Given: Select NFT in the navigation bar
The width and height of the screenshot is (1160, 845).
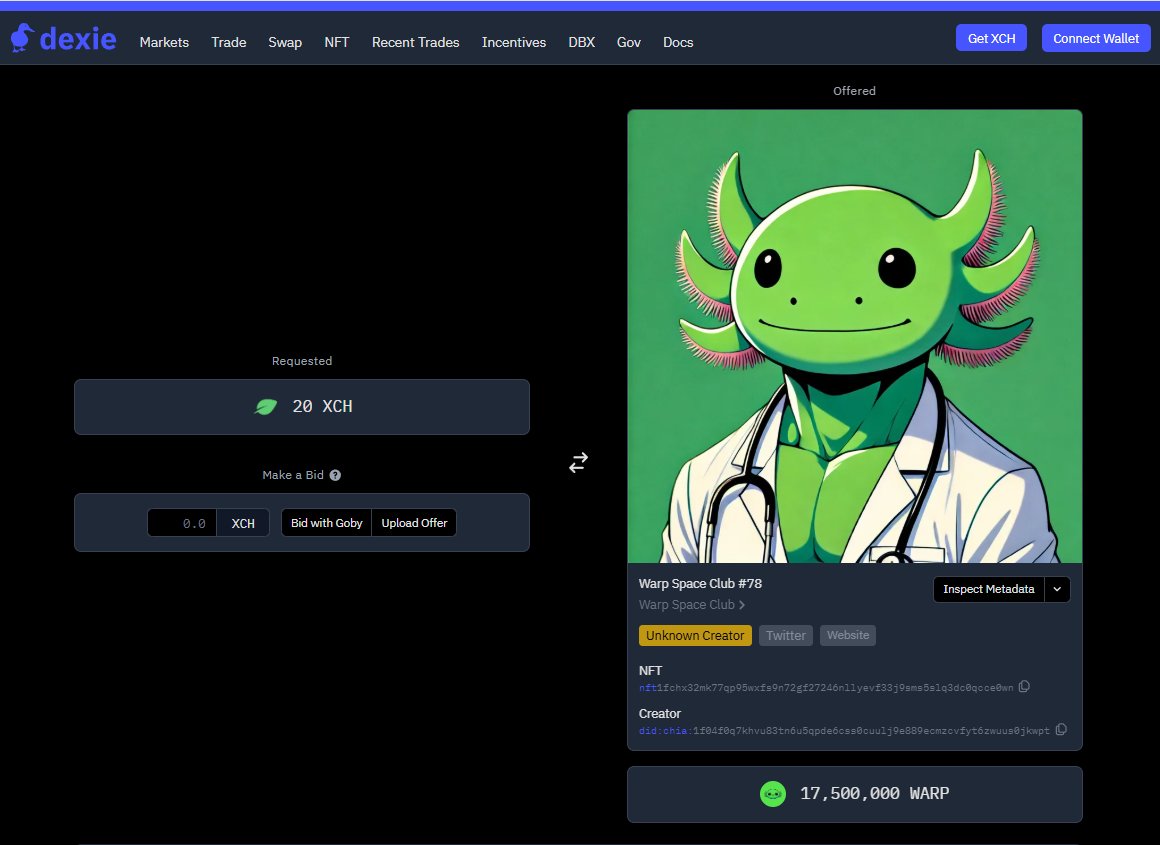Looking at the screenshot, I should pos(337,42).
